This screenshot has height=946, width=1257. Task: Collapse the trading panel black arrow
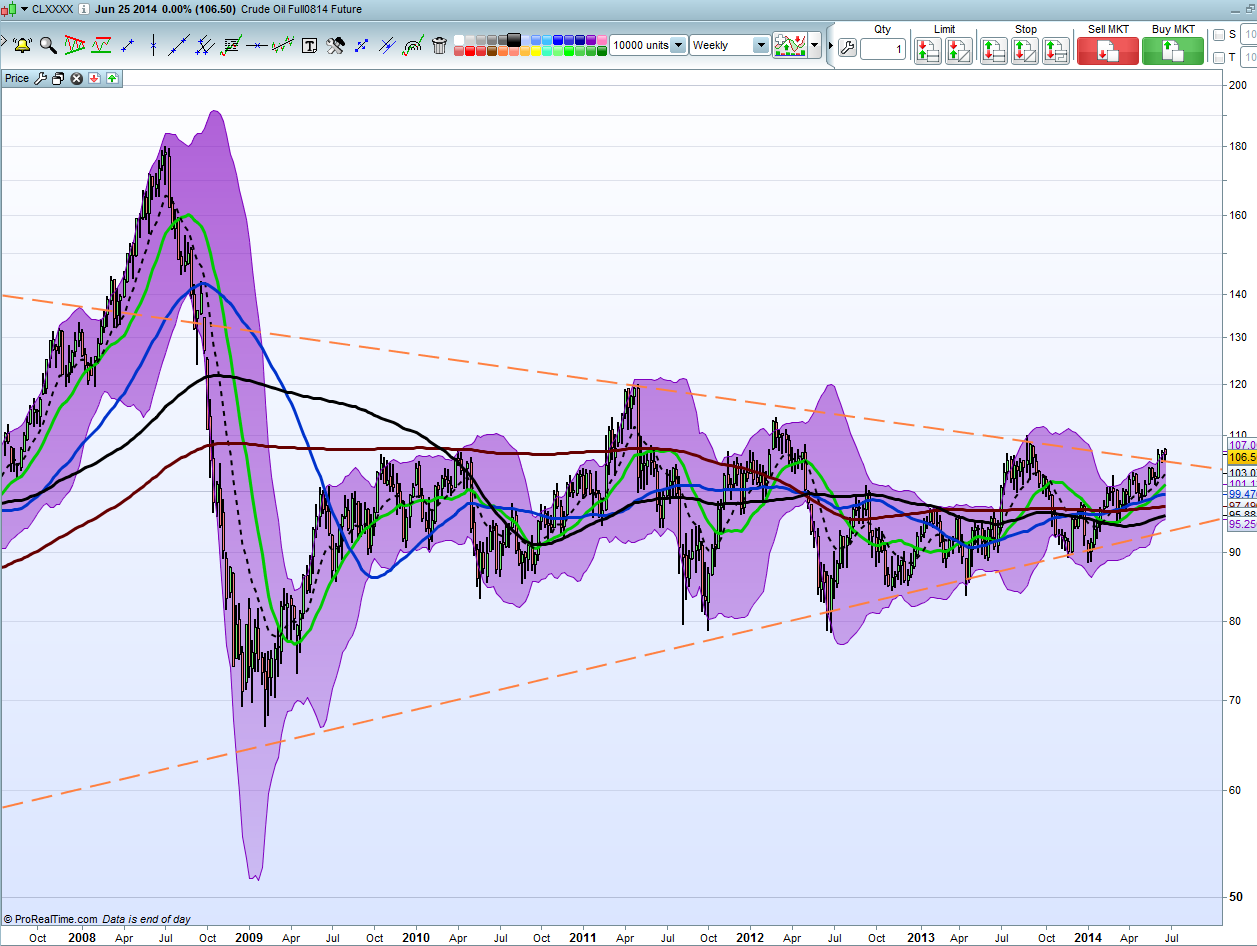coord(830,45)
